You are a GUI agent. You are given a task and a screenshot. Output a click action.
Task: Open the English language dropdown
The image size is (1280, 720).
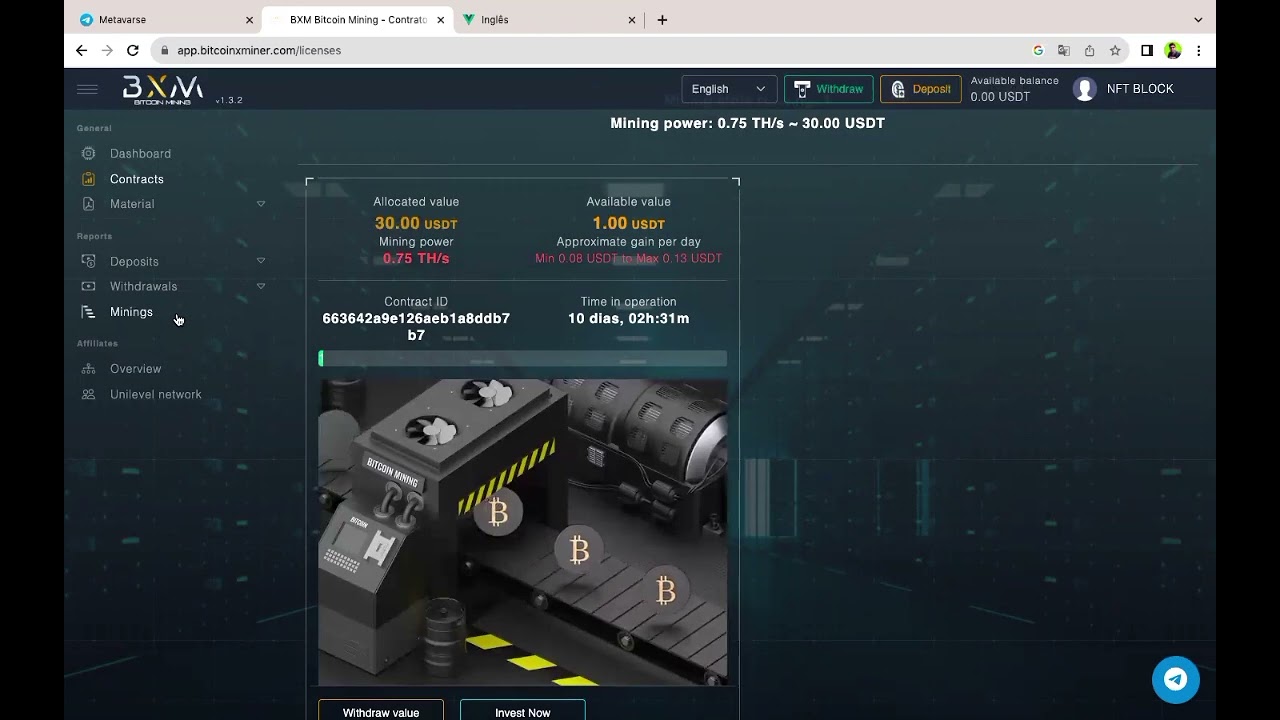[729, 89]
